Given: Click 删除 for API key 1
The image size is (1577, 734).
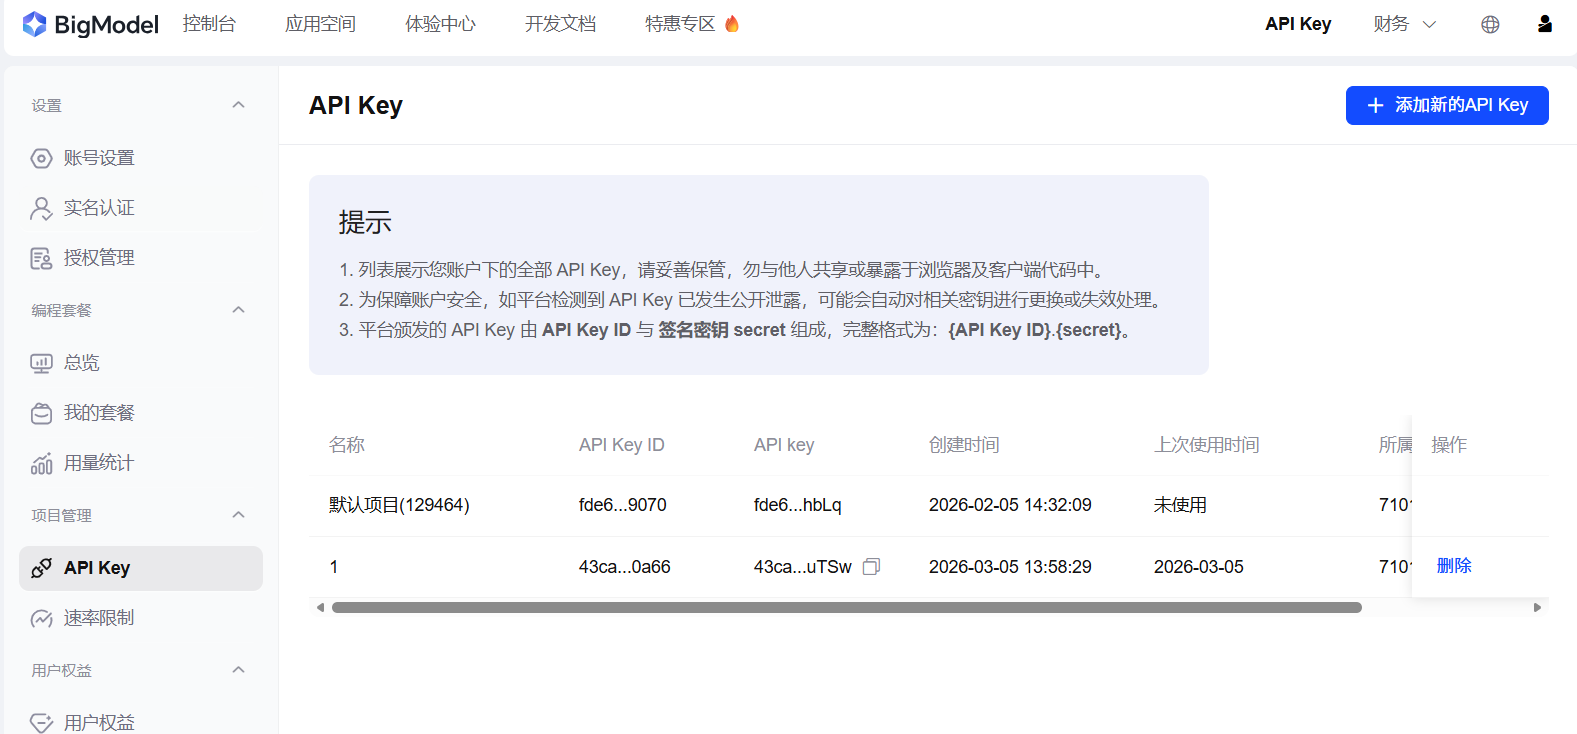Looking at the screenshot, I should click(1453, 566).
